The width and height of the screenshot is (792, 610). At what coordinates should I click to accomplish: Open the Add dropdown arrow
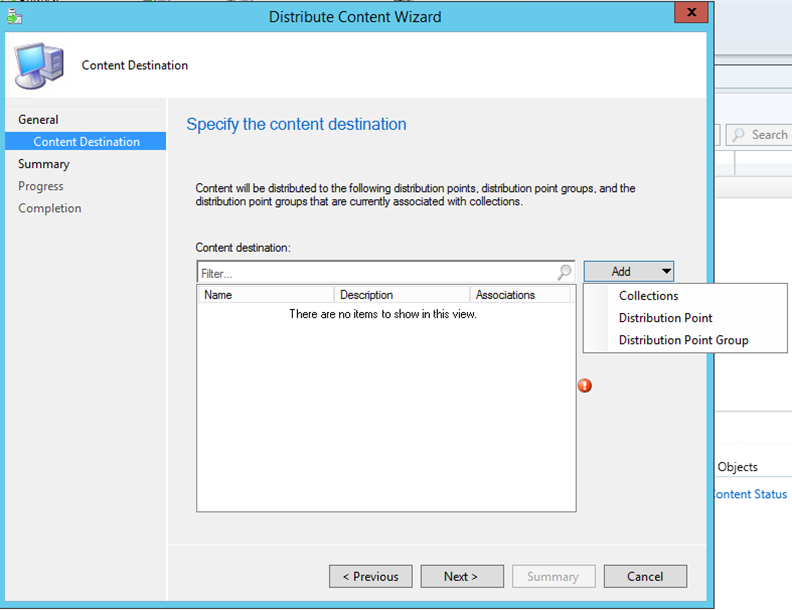tap(666, 272)
